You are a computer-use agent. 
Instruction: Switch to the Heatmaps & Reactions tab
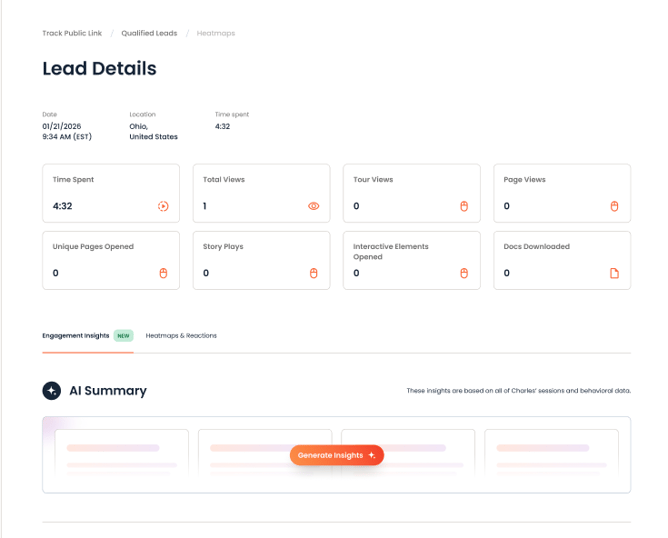click(181, 336)
